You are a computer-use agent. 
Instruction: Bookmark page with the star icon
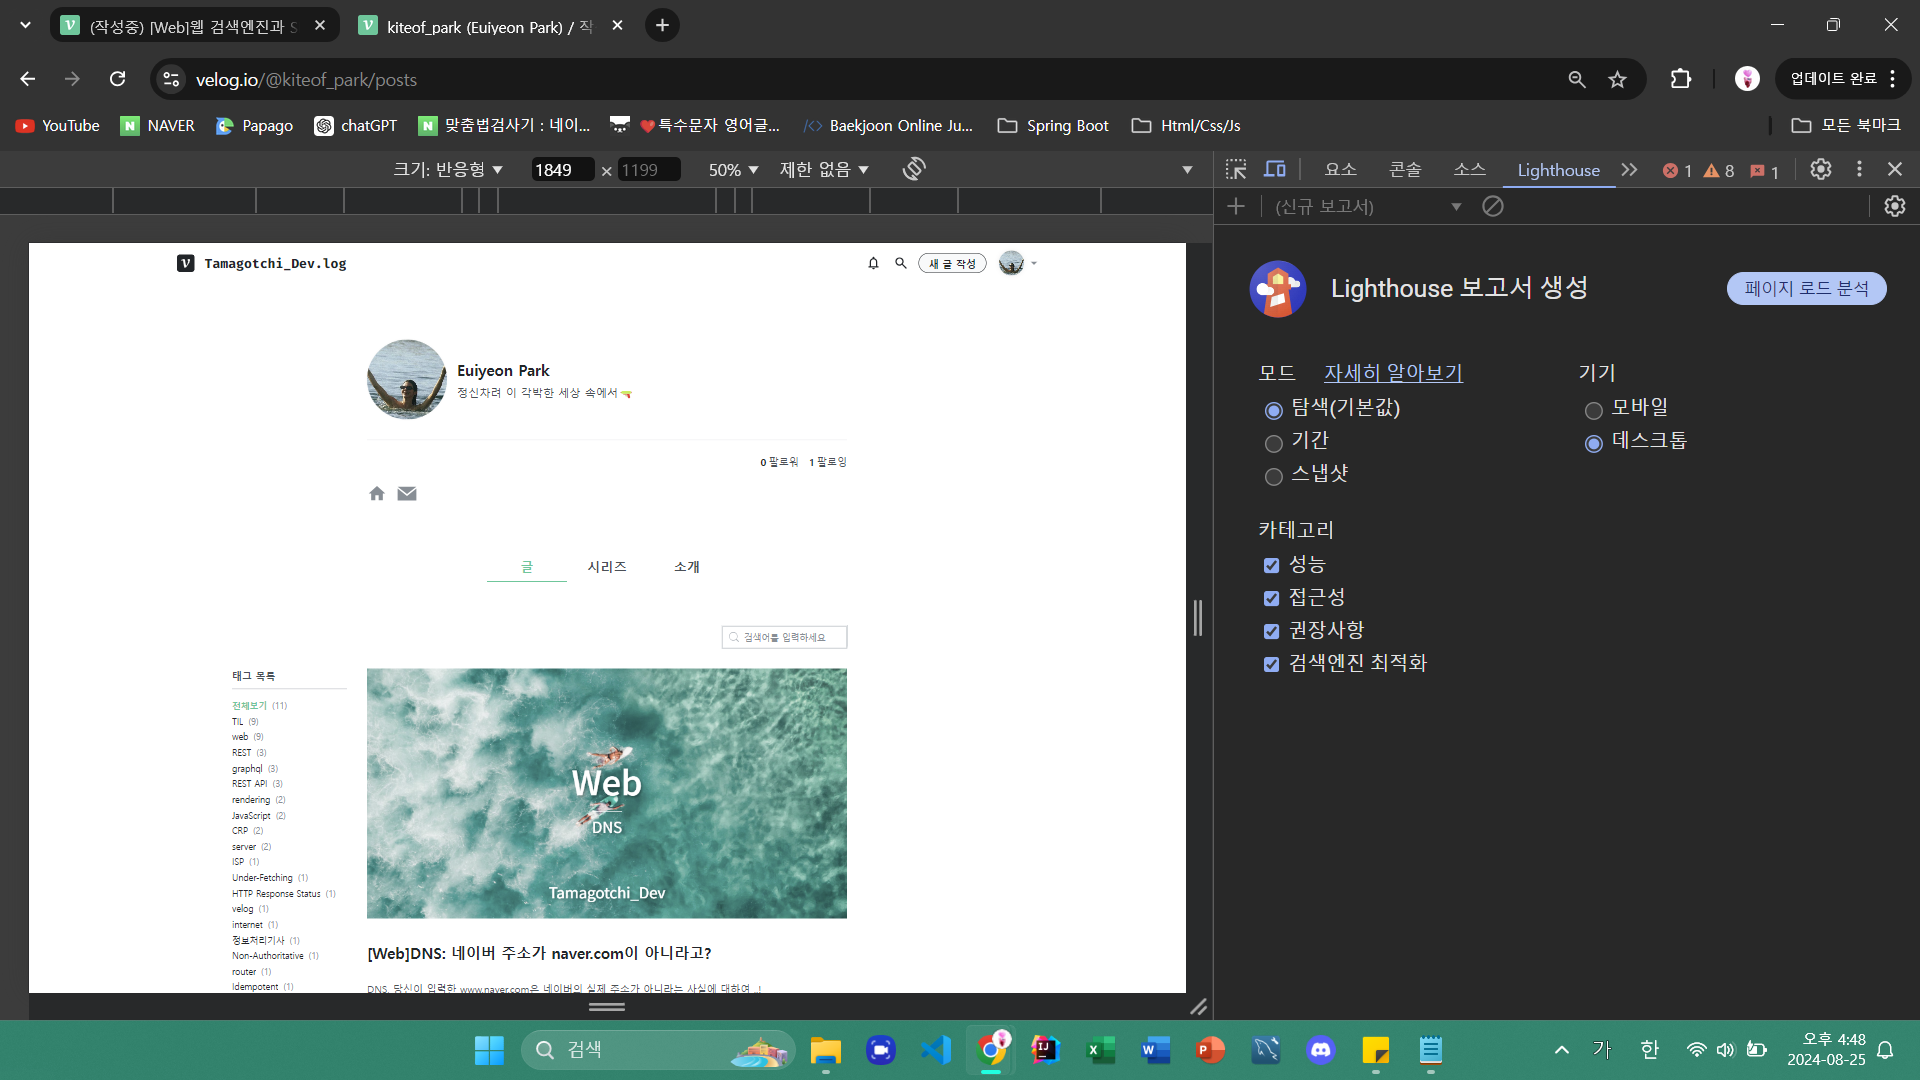[1617, 79]
